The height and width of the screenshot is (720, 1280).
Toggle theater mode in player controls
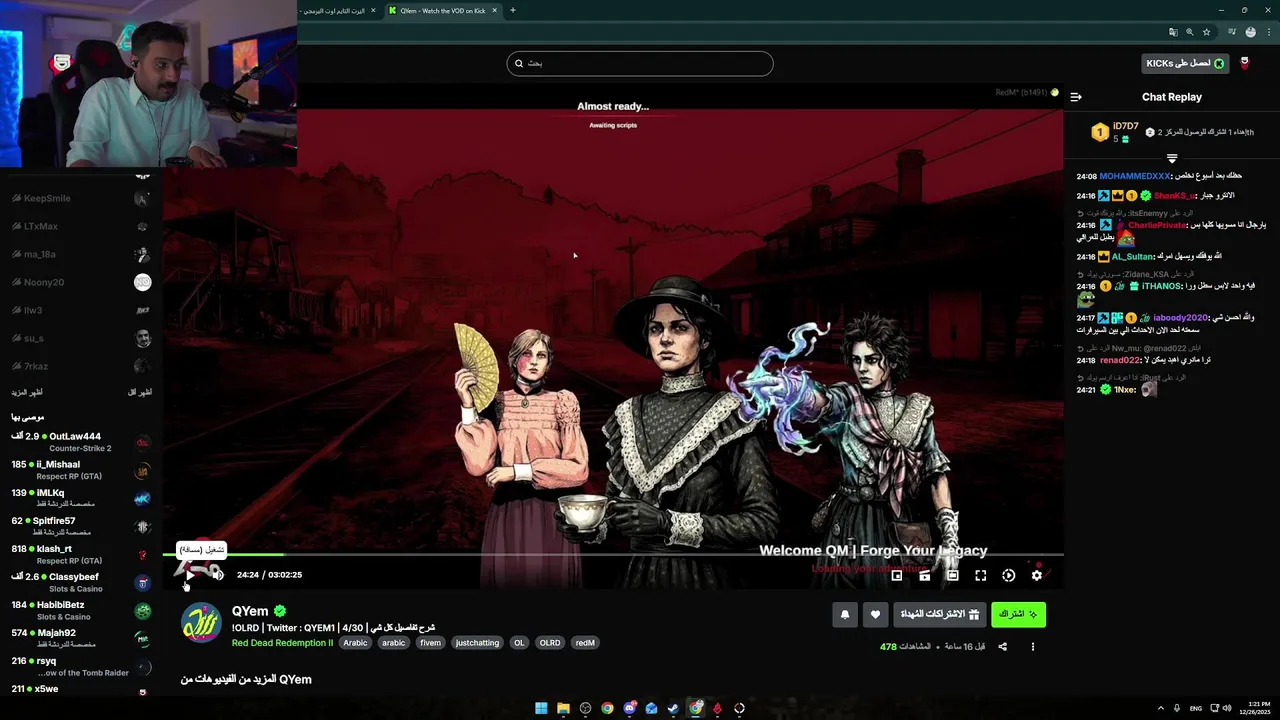coord(953,575)
